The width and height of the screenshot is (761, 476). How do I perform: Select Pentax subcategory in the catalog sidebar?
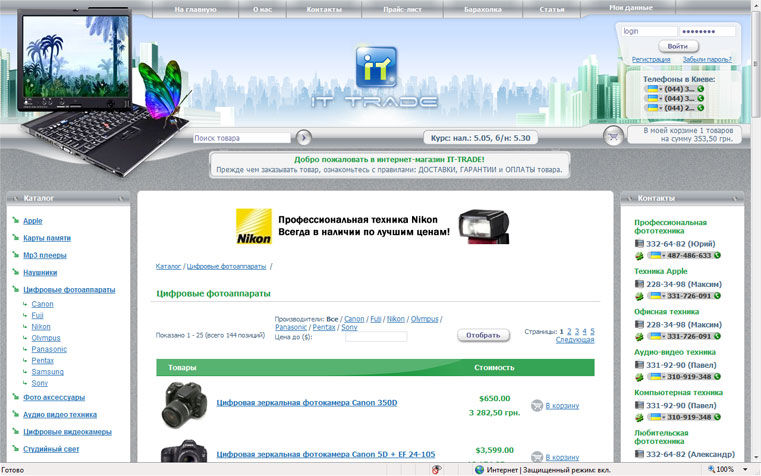[42, 361]
